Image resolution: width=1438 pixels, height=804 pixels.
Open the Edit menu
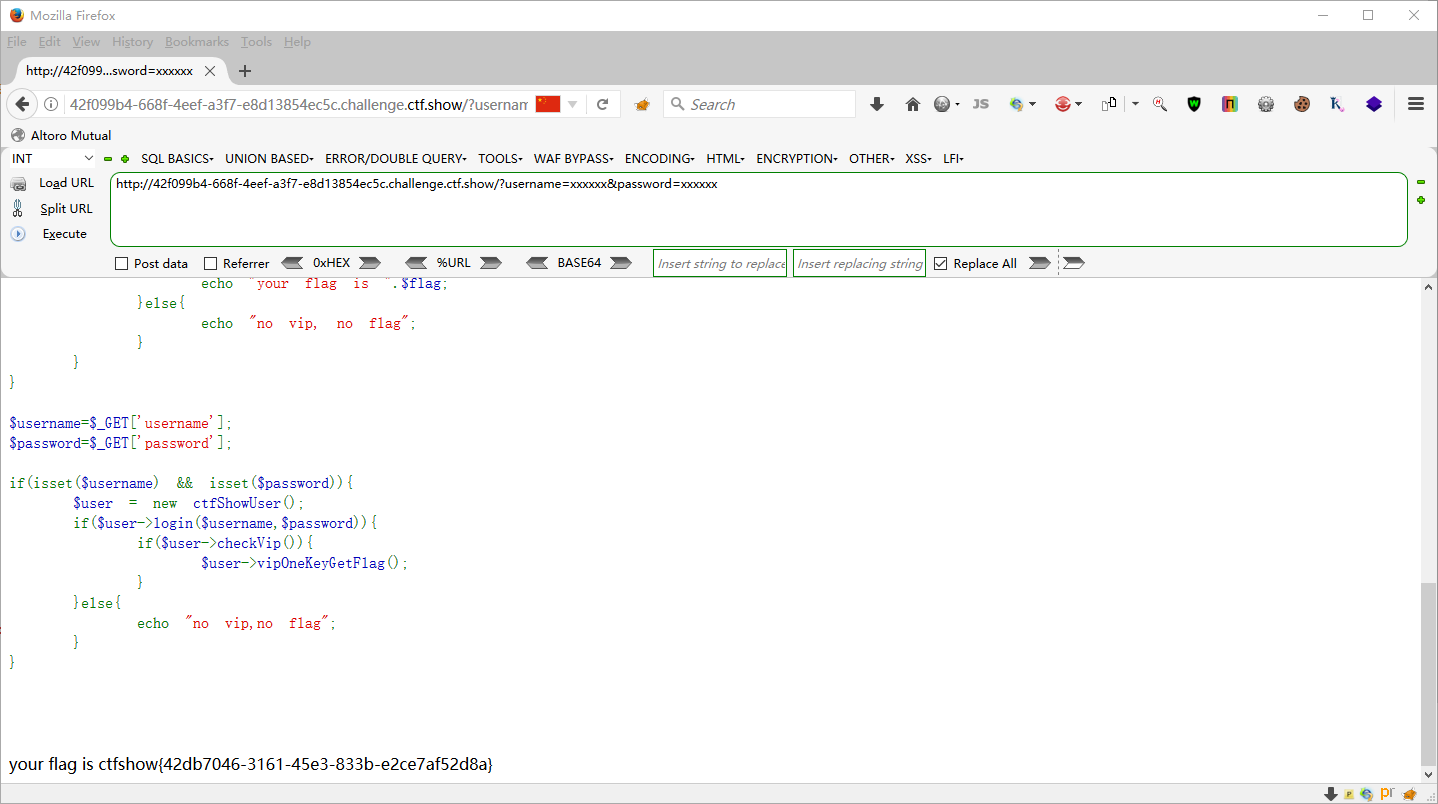coord(50,42)
